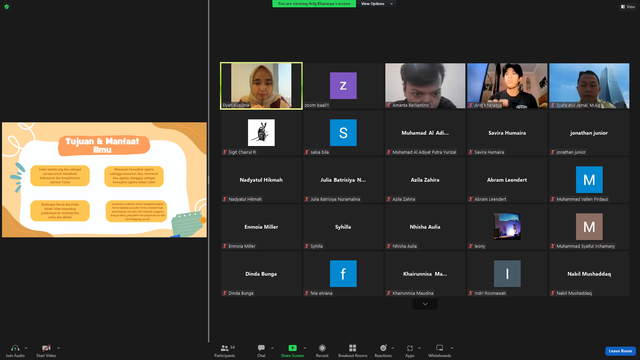
Task: Select the purple Z avatar of zoom baa01
Action: tap(343, 85)
